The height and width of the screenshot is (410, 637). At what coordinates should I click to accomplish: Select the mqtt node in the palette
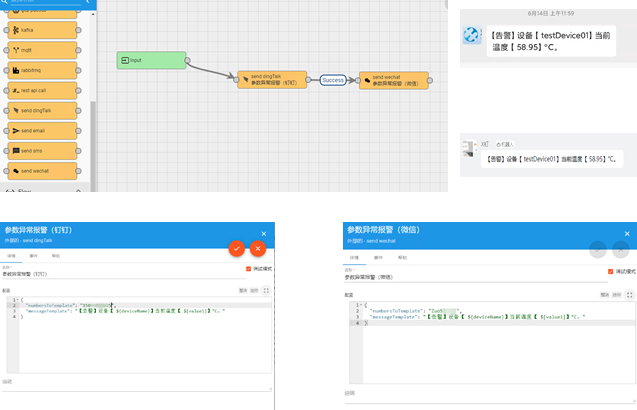click(43, 50)
